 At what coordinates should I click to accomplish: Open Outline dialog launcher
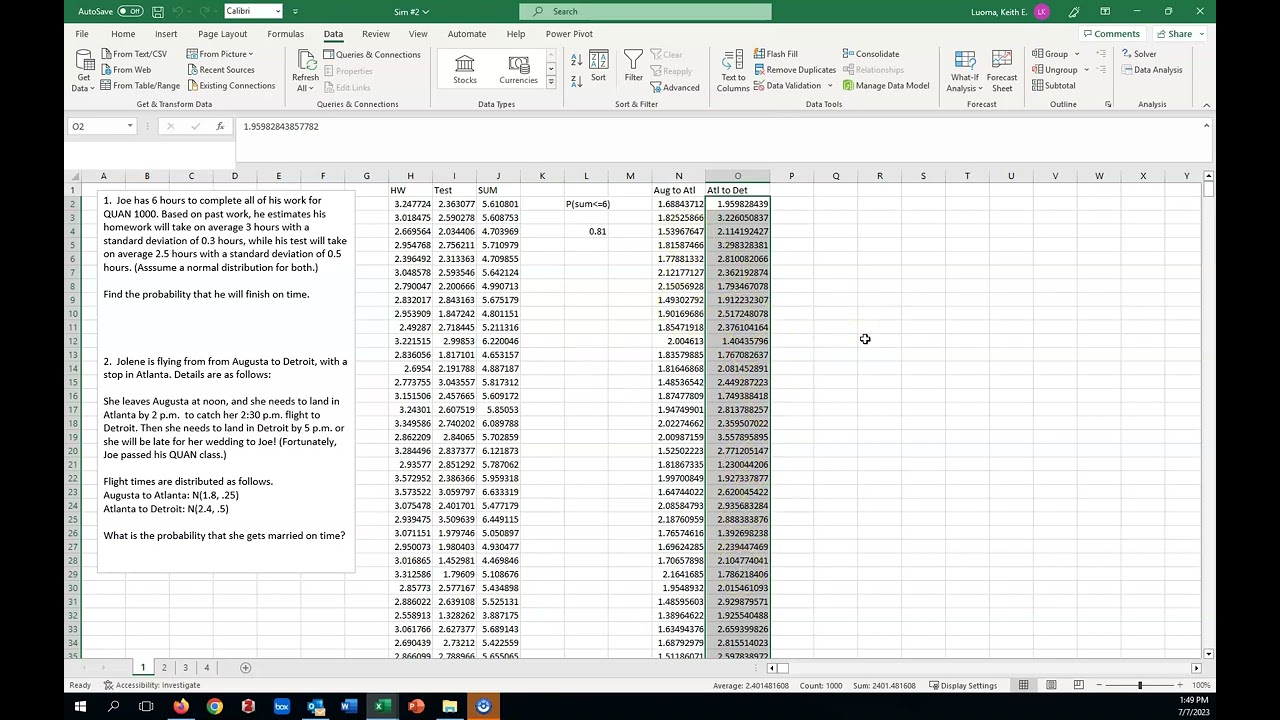1108,104
